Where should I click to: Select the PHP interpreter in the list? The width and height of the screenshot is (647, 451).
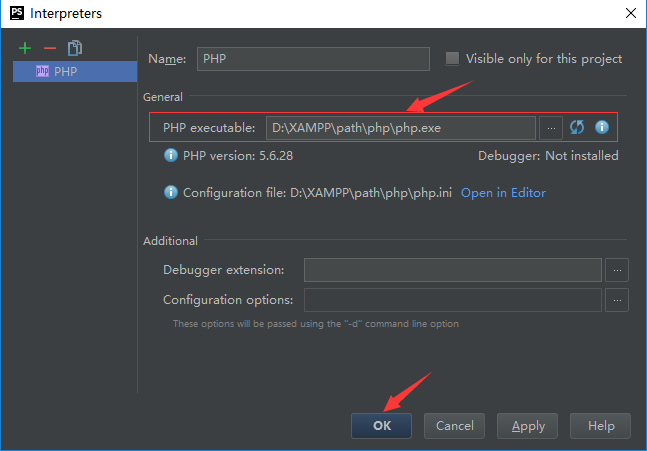click(75, 71)
